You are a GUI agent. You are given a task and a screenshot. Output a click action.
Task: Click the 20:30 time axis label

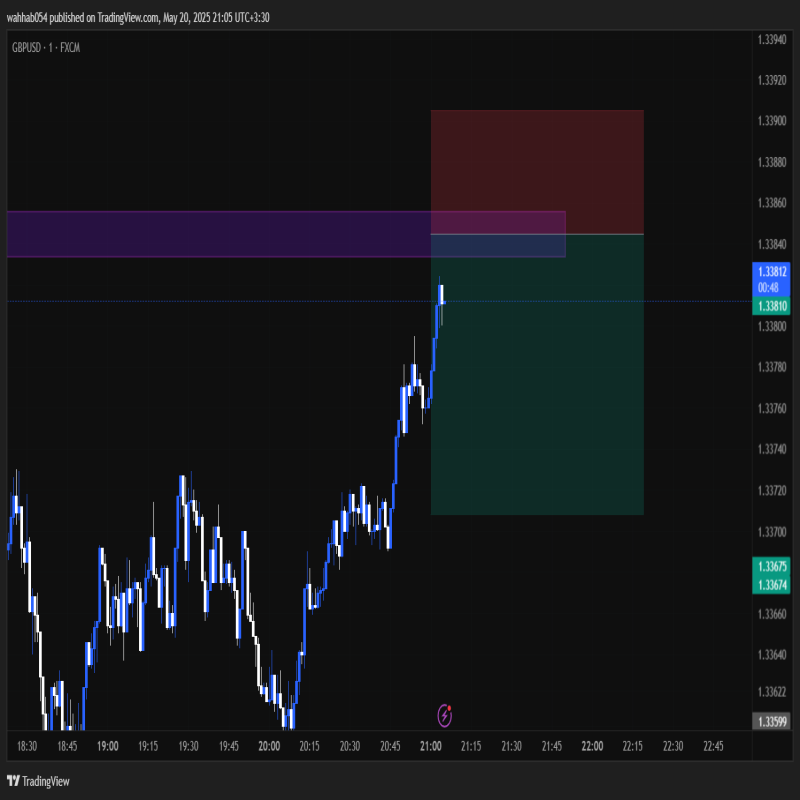tap(350, 746)
